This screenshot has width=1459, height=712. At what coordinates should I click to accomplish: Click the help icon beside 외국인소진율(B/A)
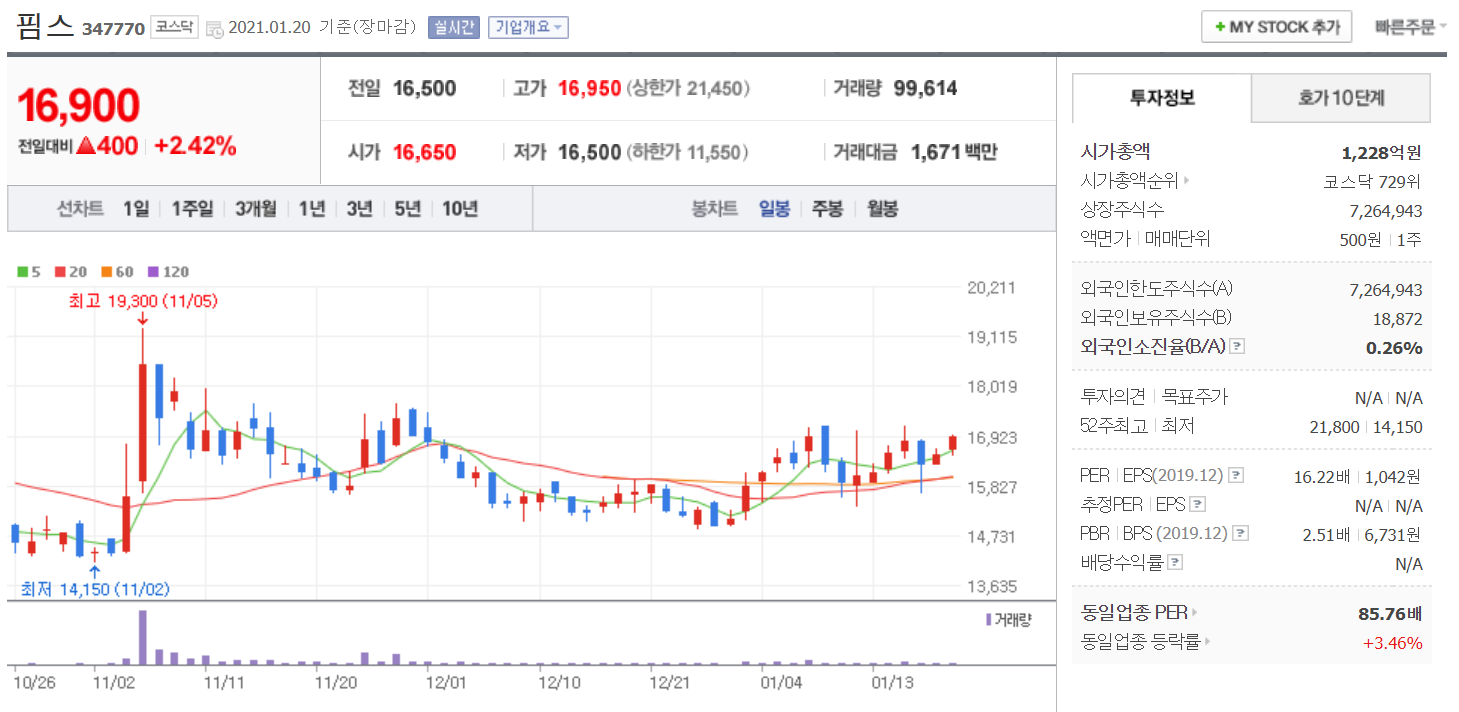coord(1237,347)
